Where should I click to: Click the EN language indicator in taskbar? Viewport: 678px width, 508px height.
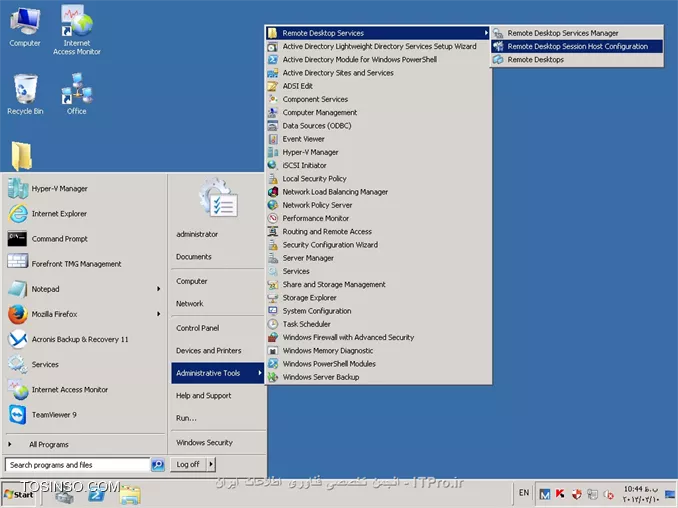[x=524, y=493]
